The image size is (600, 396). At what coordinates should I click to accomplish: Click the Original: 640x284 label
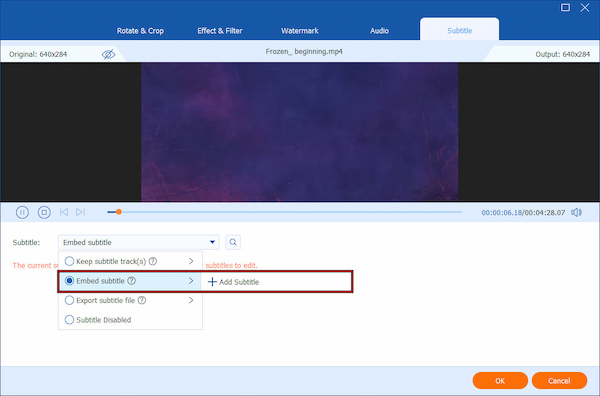[x=38, y=54]
